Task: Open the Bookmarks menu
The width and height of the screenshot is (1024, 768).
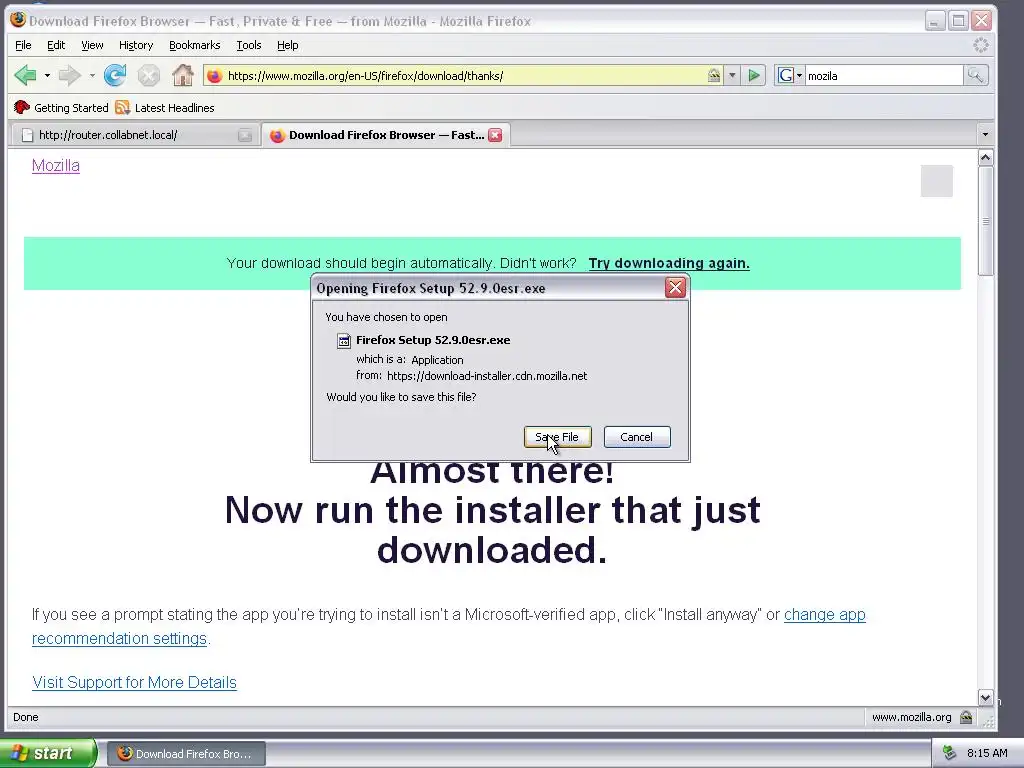Action: 195,45
